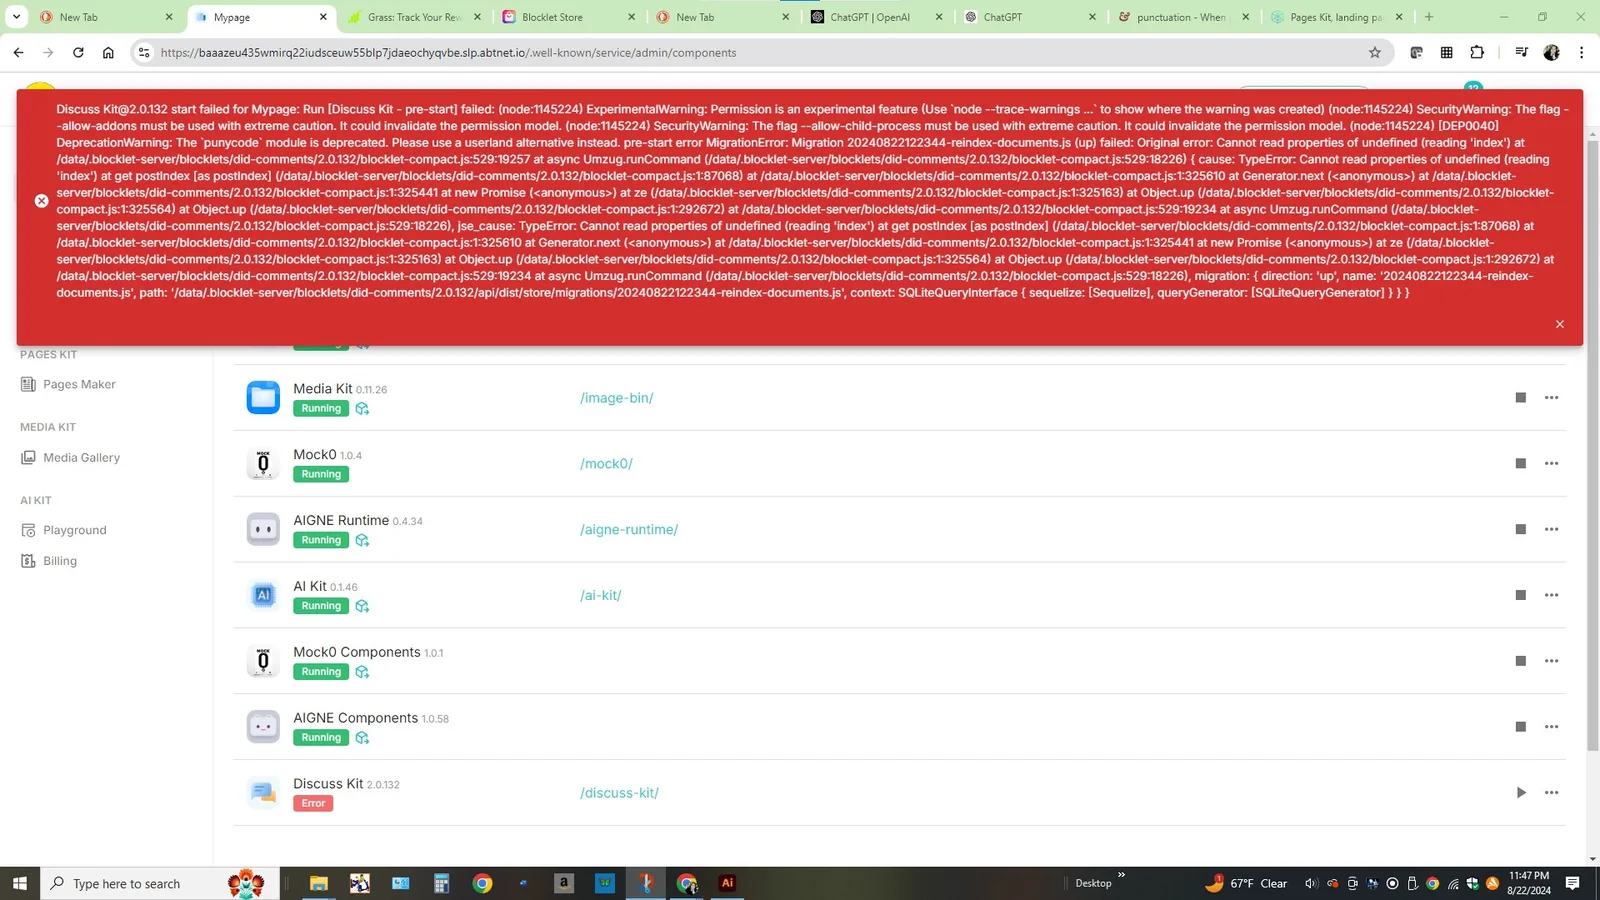The image size is (1600, 900).
Task: Open Adobe Illustrator from the taskbar
Action: 727,883
